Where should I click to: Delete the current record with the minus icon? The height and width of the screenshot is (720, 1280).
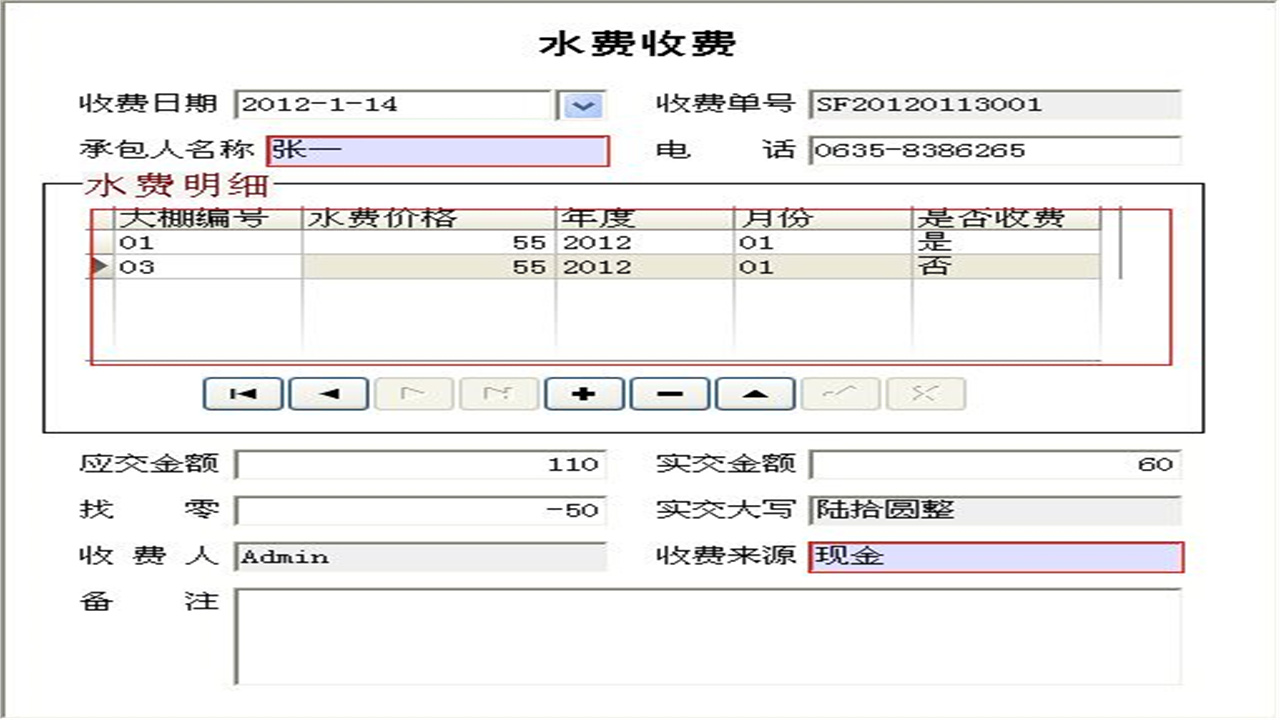click(669, 393)
